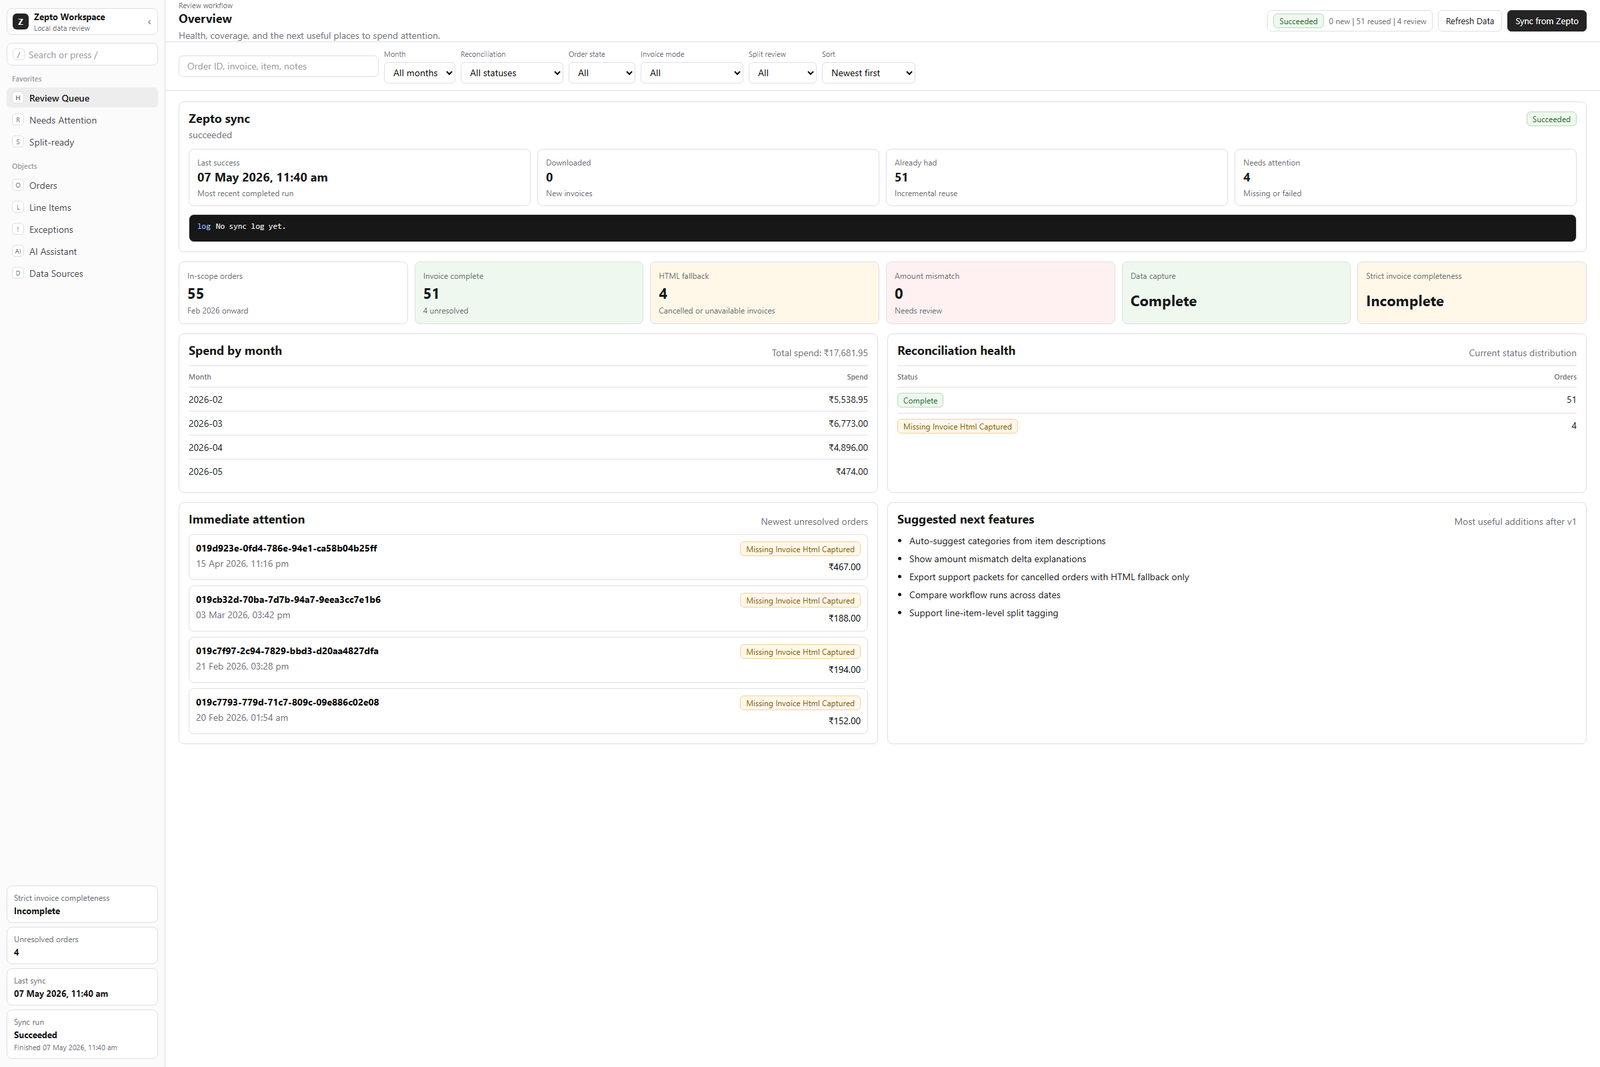
Task: Click the Complete status badge in Reconciliation health
Action: 920,400
